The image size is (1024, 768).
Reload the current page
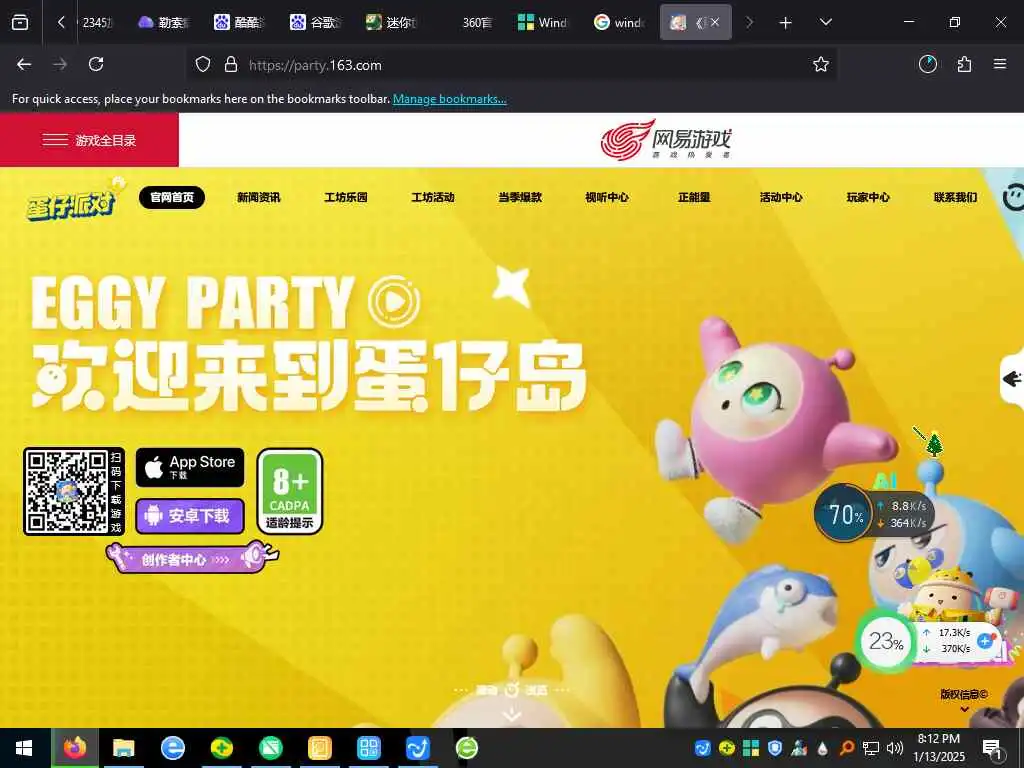point(96,64)
